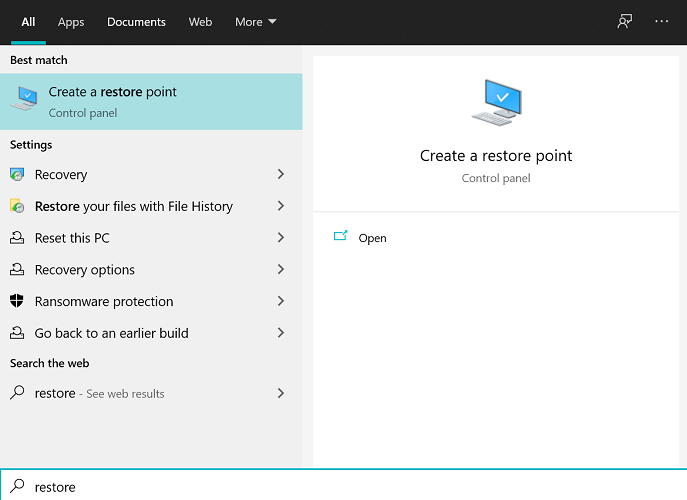Click the Recovery settings icon

point(17,174)
